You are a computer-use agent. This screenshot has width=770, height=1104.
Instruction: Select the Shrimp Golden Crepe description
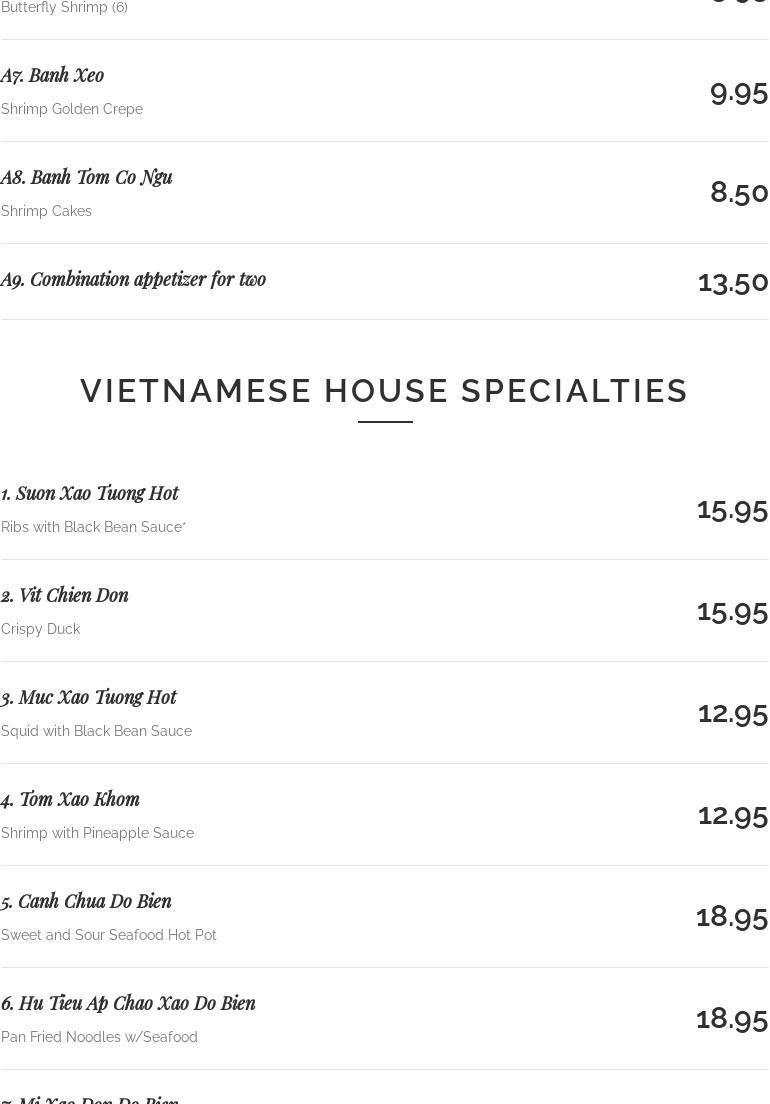72,109
